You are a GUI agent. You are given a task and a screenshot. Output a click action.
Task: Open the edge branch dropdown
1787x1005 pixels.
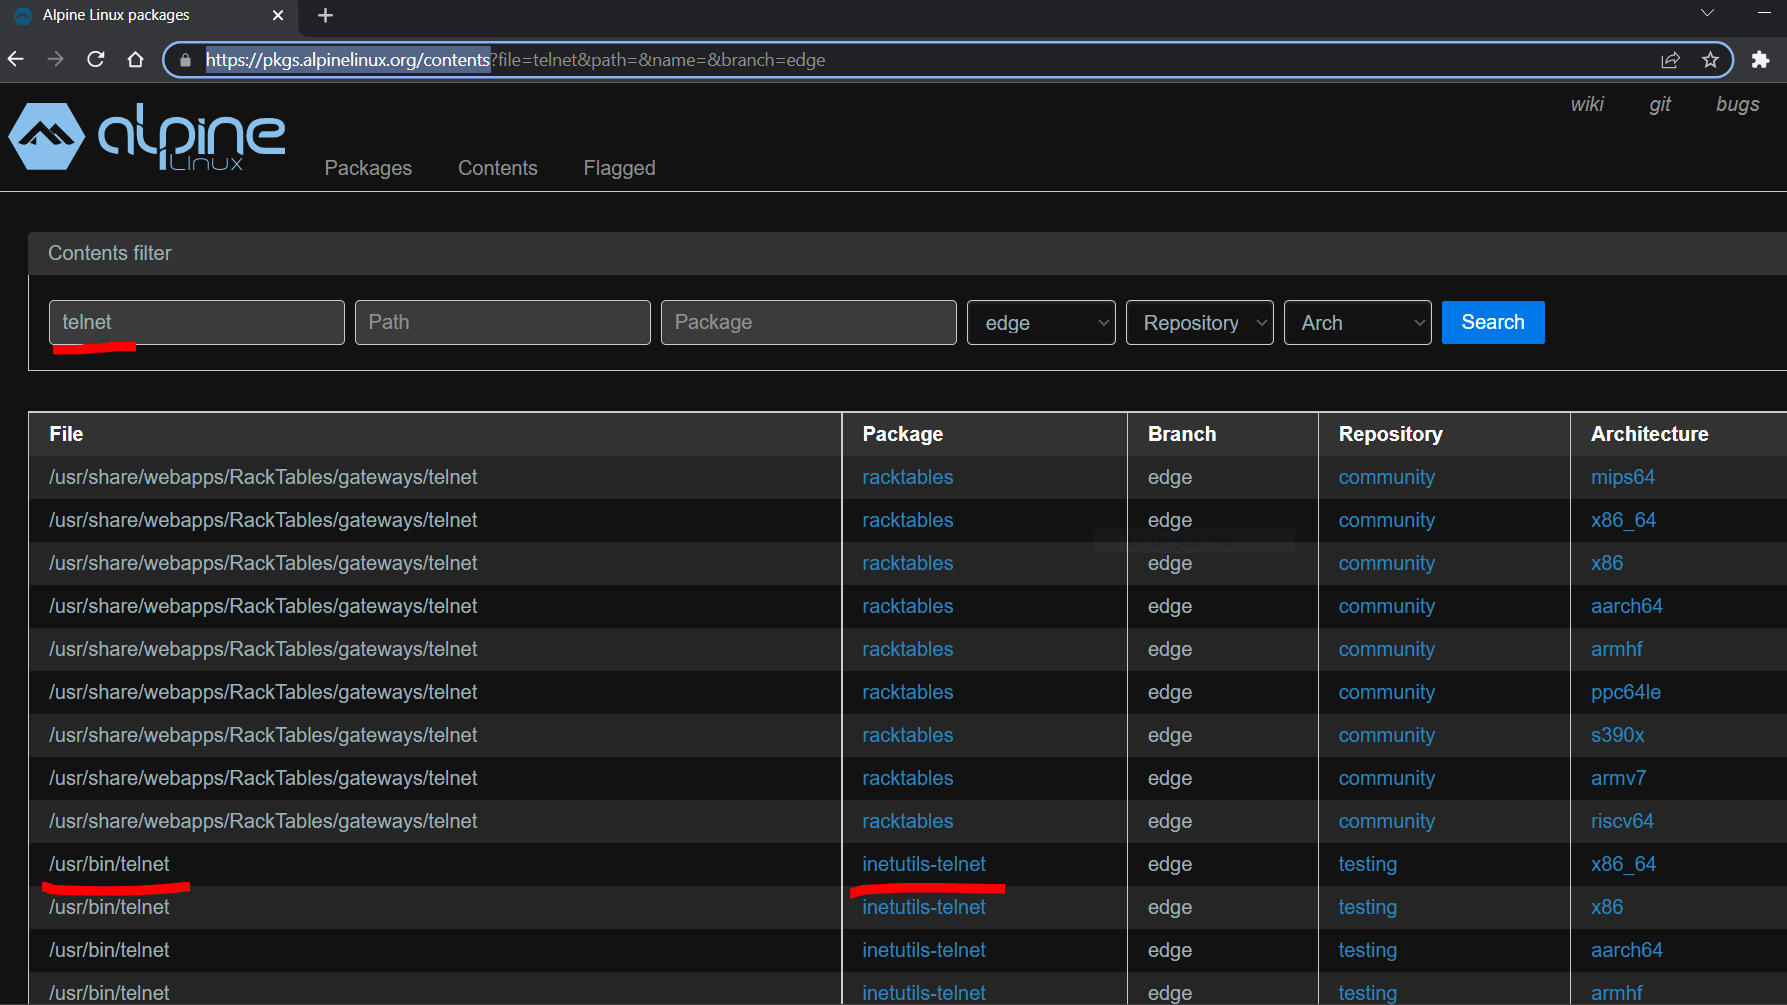tap(1041, 322)
